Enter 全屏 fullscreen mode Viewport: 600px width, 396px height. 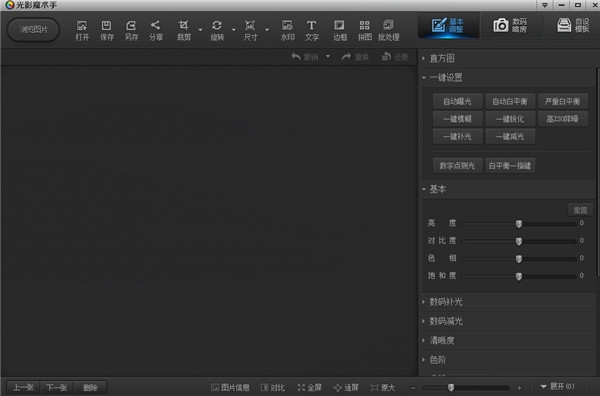click(x=310, y=388)
